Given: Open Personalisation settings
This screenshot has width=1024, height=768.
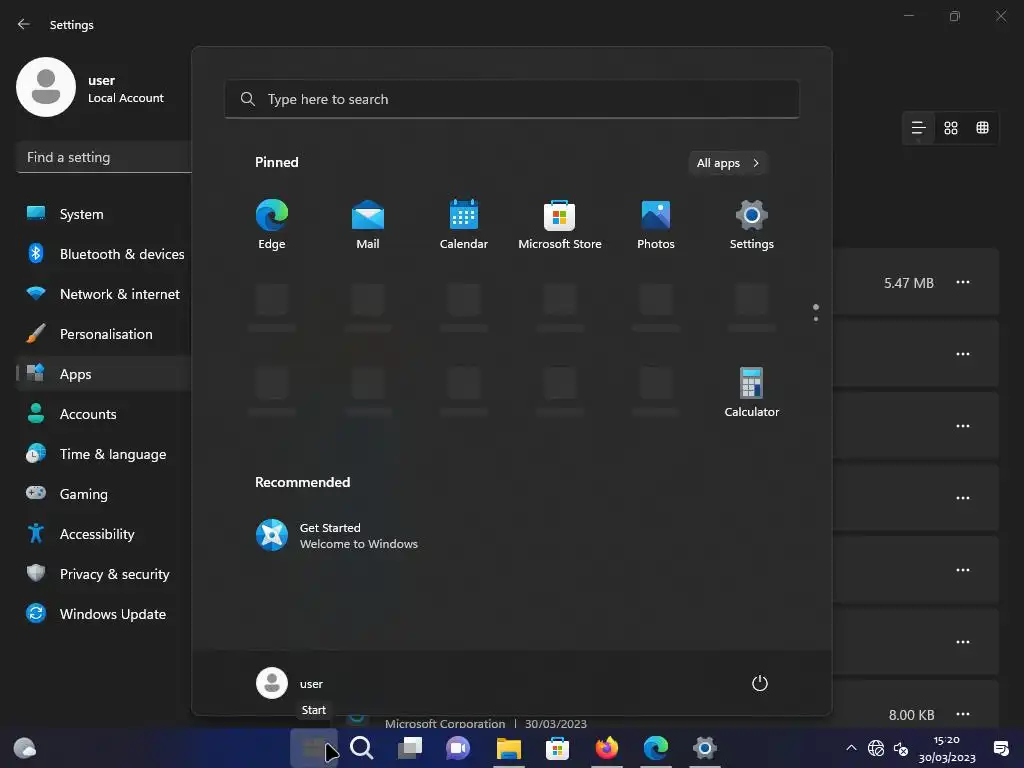Looking at the screenshot, I should (104, 334).
